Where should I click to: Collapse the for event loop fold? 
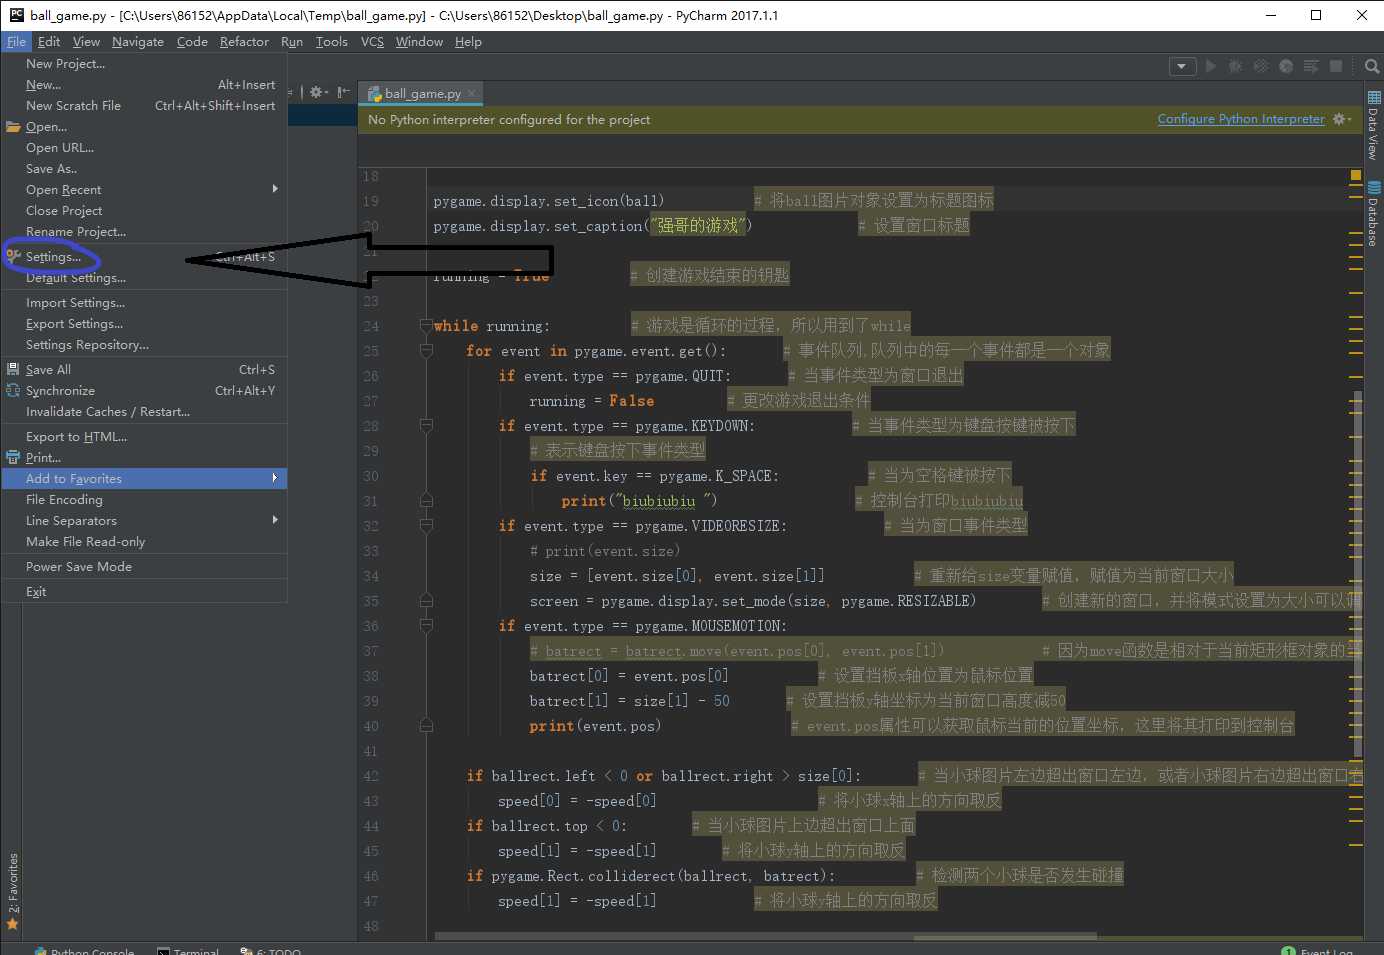426,351
